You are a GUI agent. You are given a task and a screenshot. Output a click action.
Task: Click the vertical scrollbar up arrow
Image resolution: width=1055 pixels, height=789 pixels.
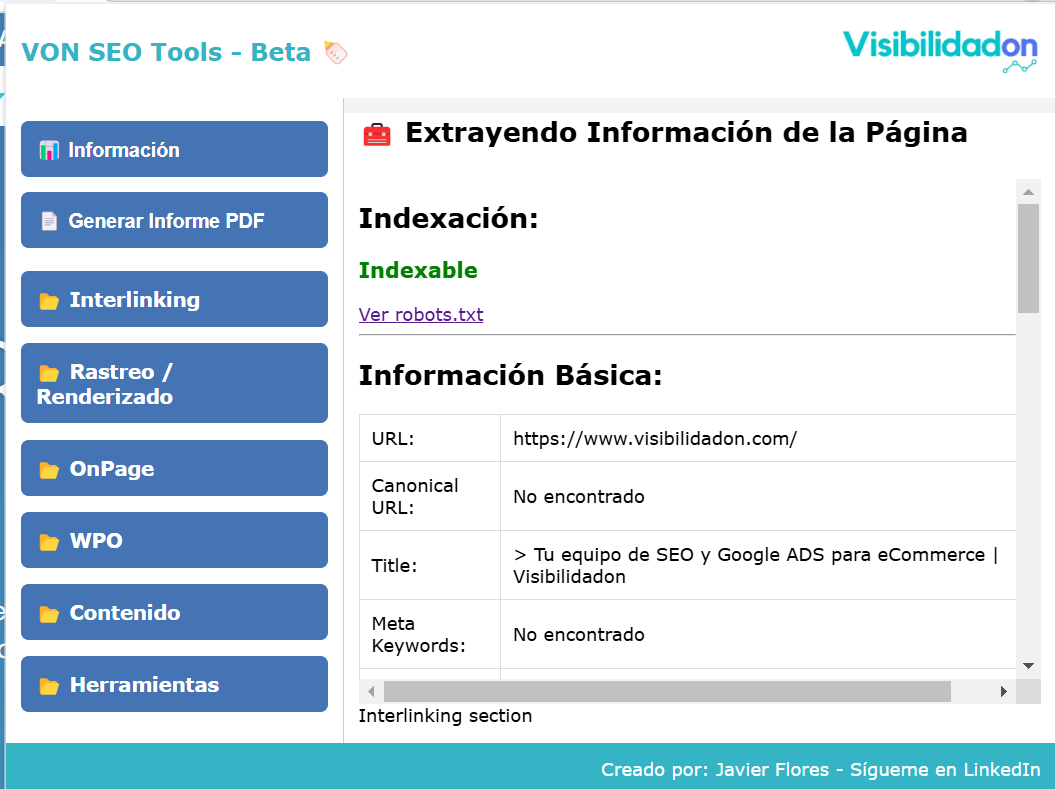(1028, 192)
